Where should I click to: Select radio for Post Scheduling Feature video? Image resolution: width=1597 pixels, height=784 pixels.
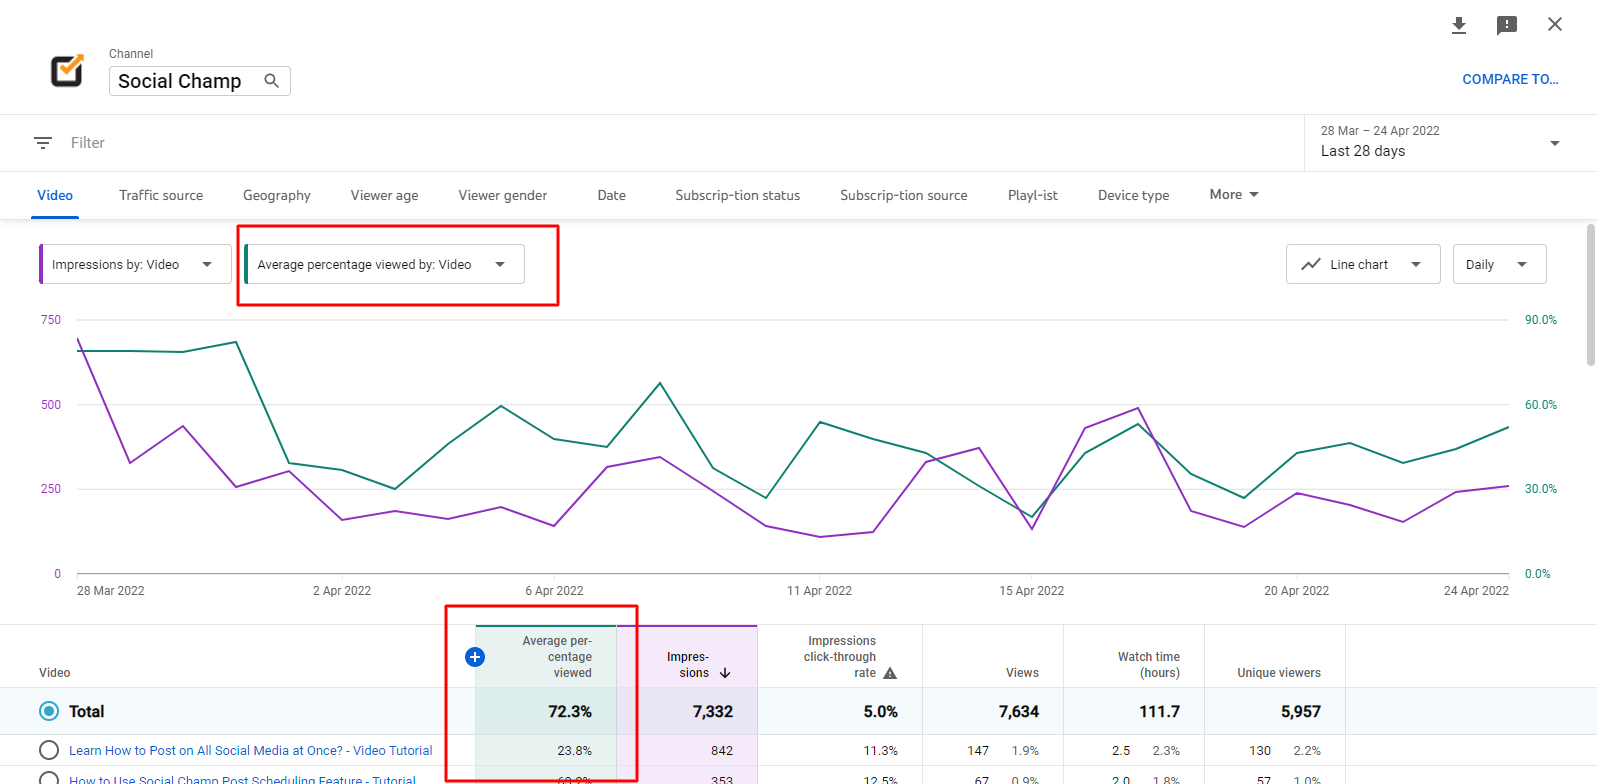click(49, 778)
